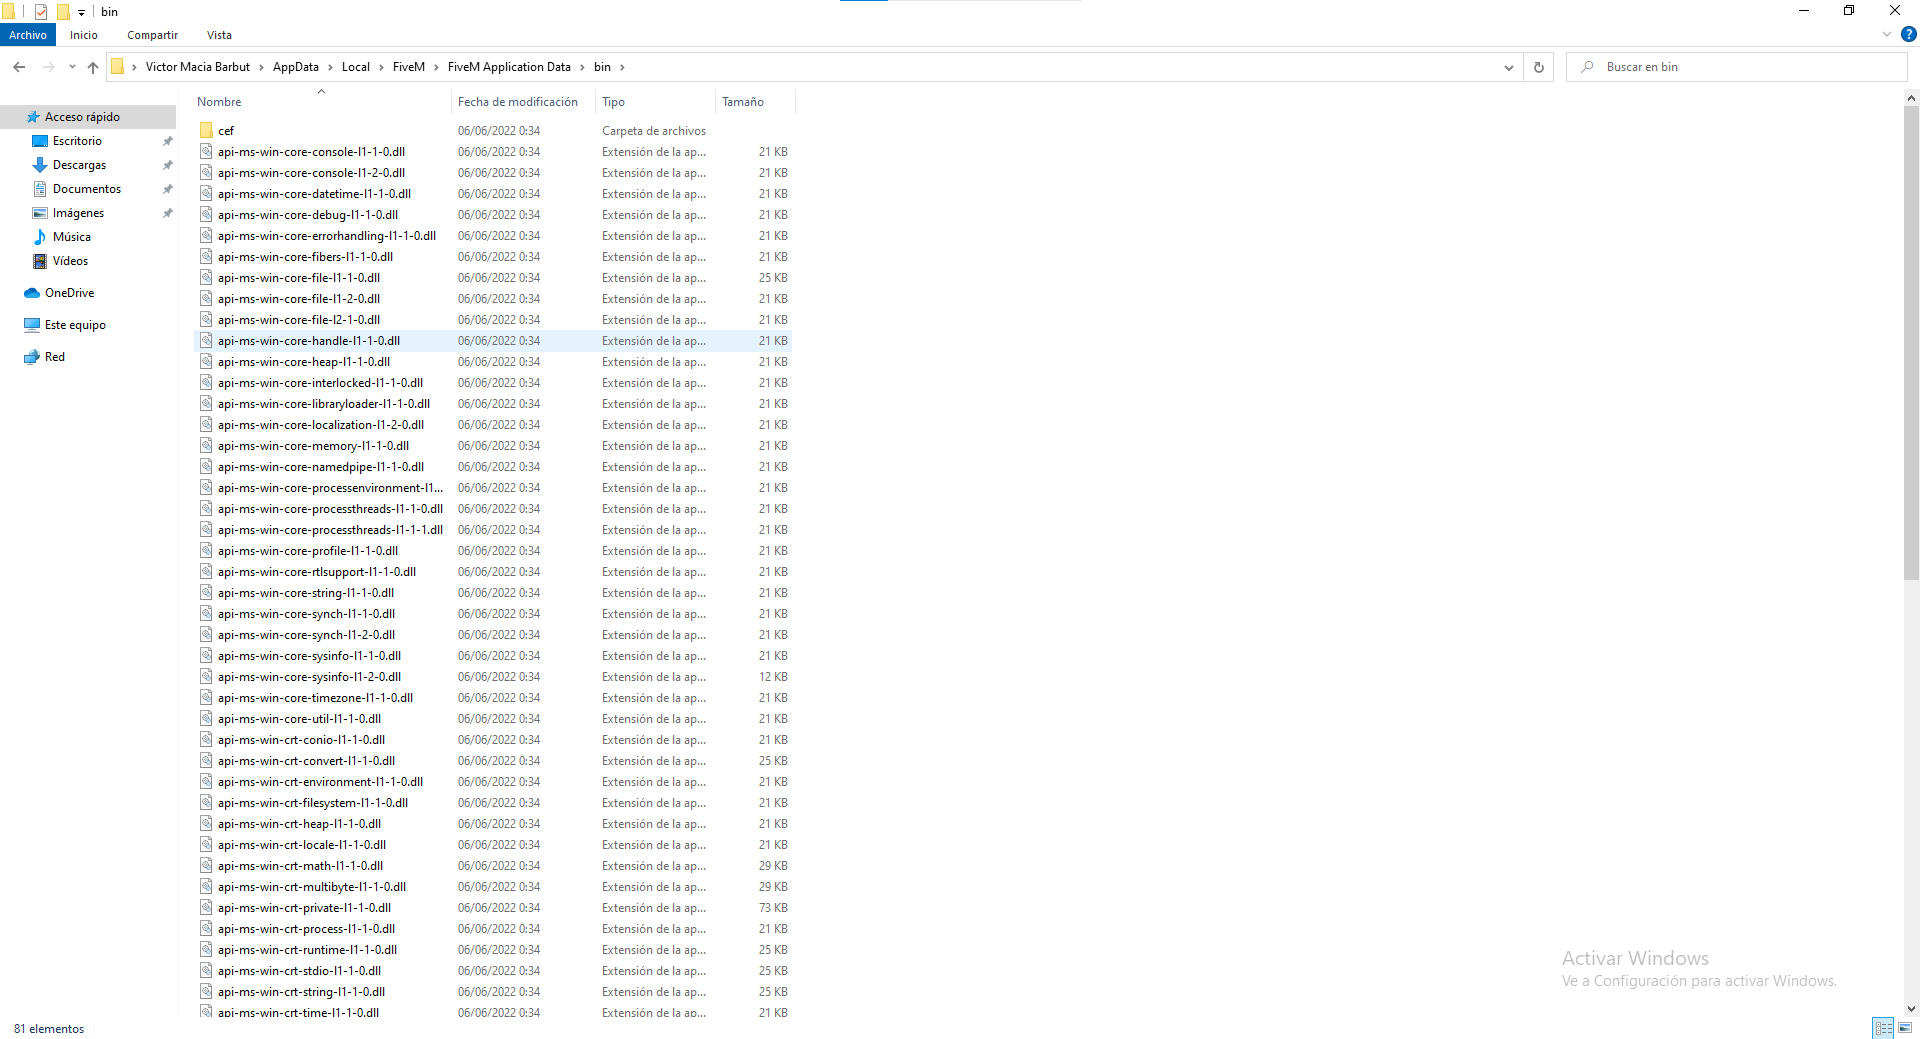Click the Back navigation arrow
Viewport: 1920px width, 1039px height.
coord(19,67)
